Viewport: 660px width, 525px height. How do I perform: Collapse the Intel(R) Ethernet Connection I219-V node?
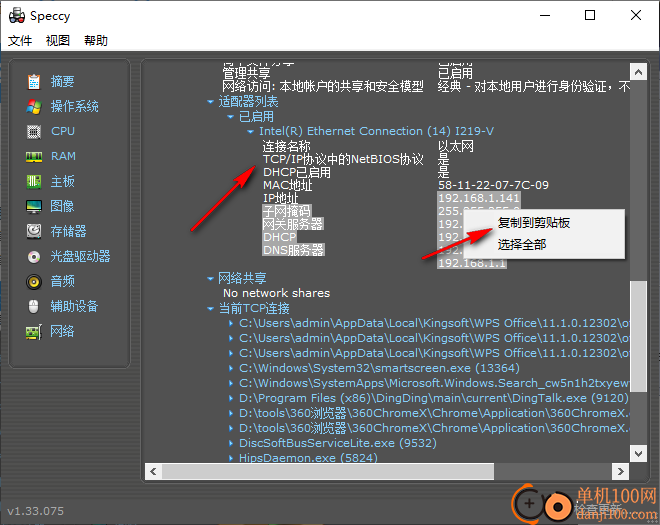[250, 132]
